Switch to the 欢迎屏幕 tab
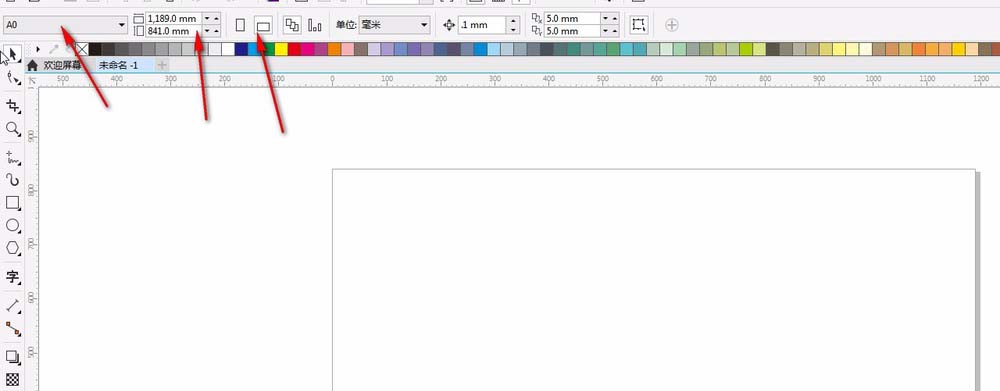This screenshot has width=1000, height=391. pyautogui.click(x=54, y=65)
